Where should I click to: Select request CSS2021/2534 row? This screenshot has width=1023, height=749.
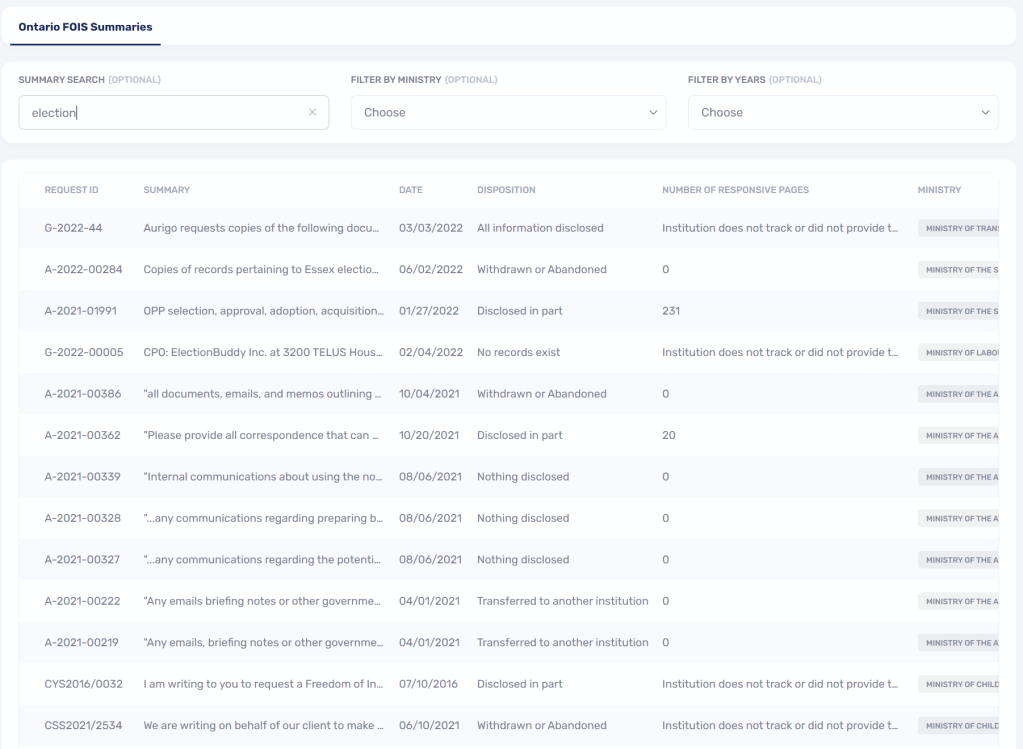pos(83,726)
